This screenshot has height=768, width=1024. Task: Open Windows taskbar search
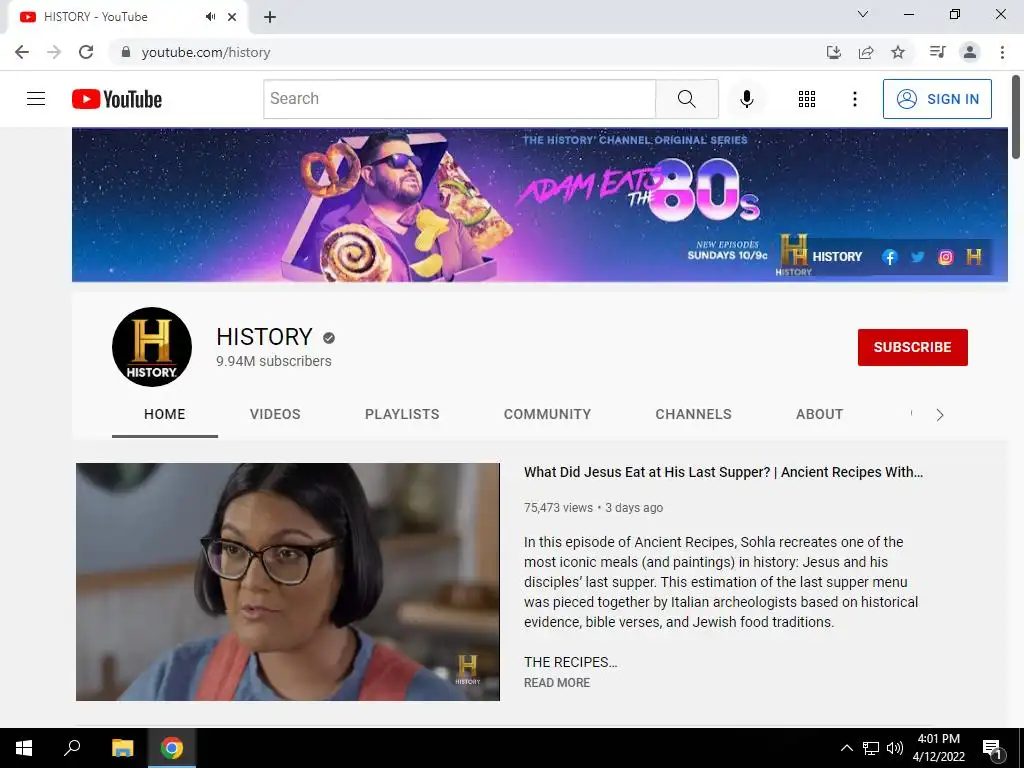click(x=72, y=748)
